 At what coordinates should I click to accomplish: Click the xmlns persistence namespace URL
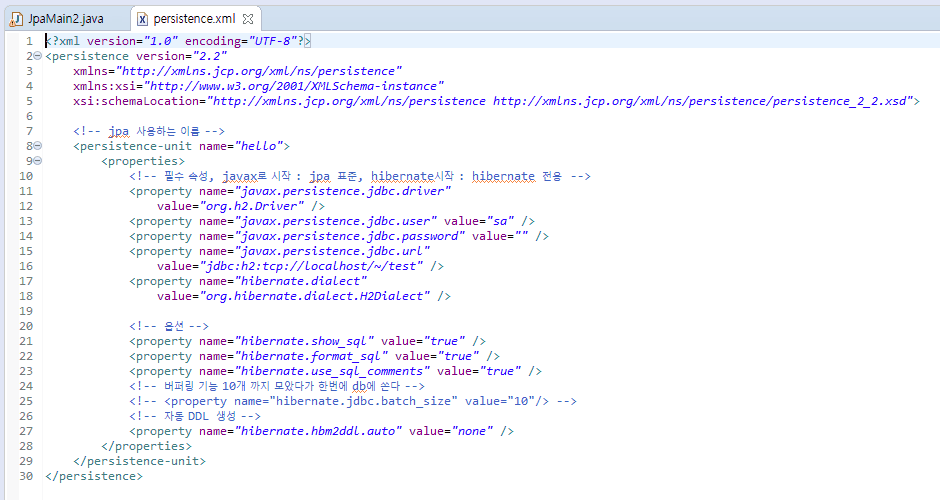[259, 71]
